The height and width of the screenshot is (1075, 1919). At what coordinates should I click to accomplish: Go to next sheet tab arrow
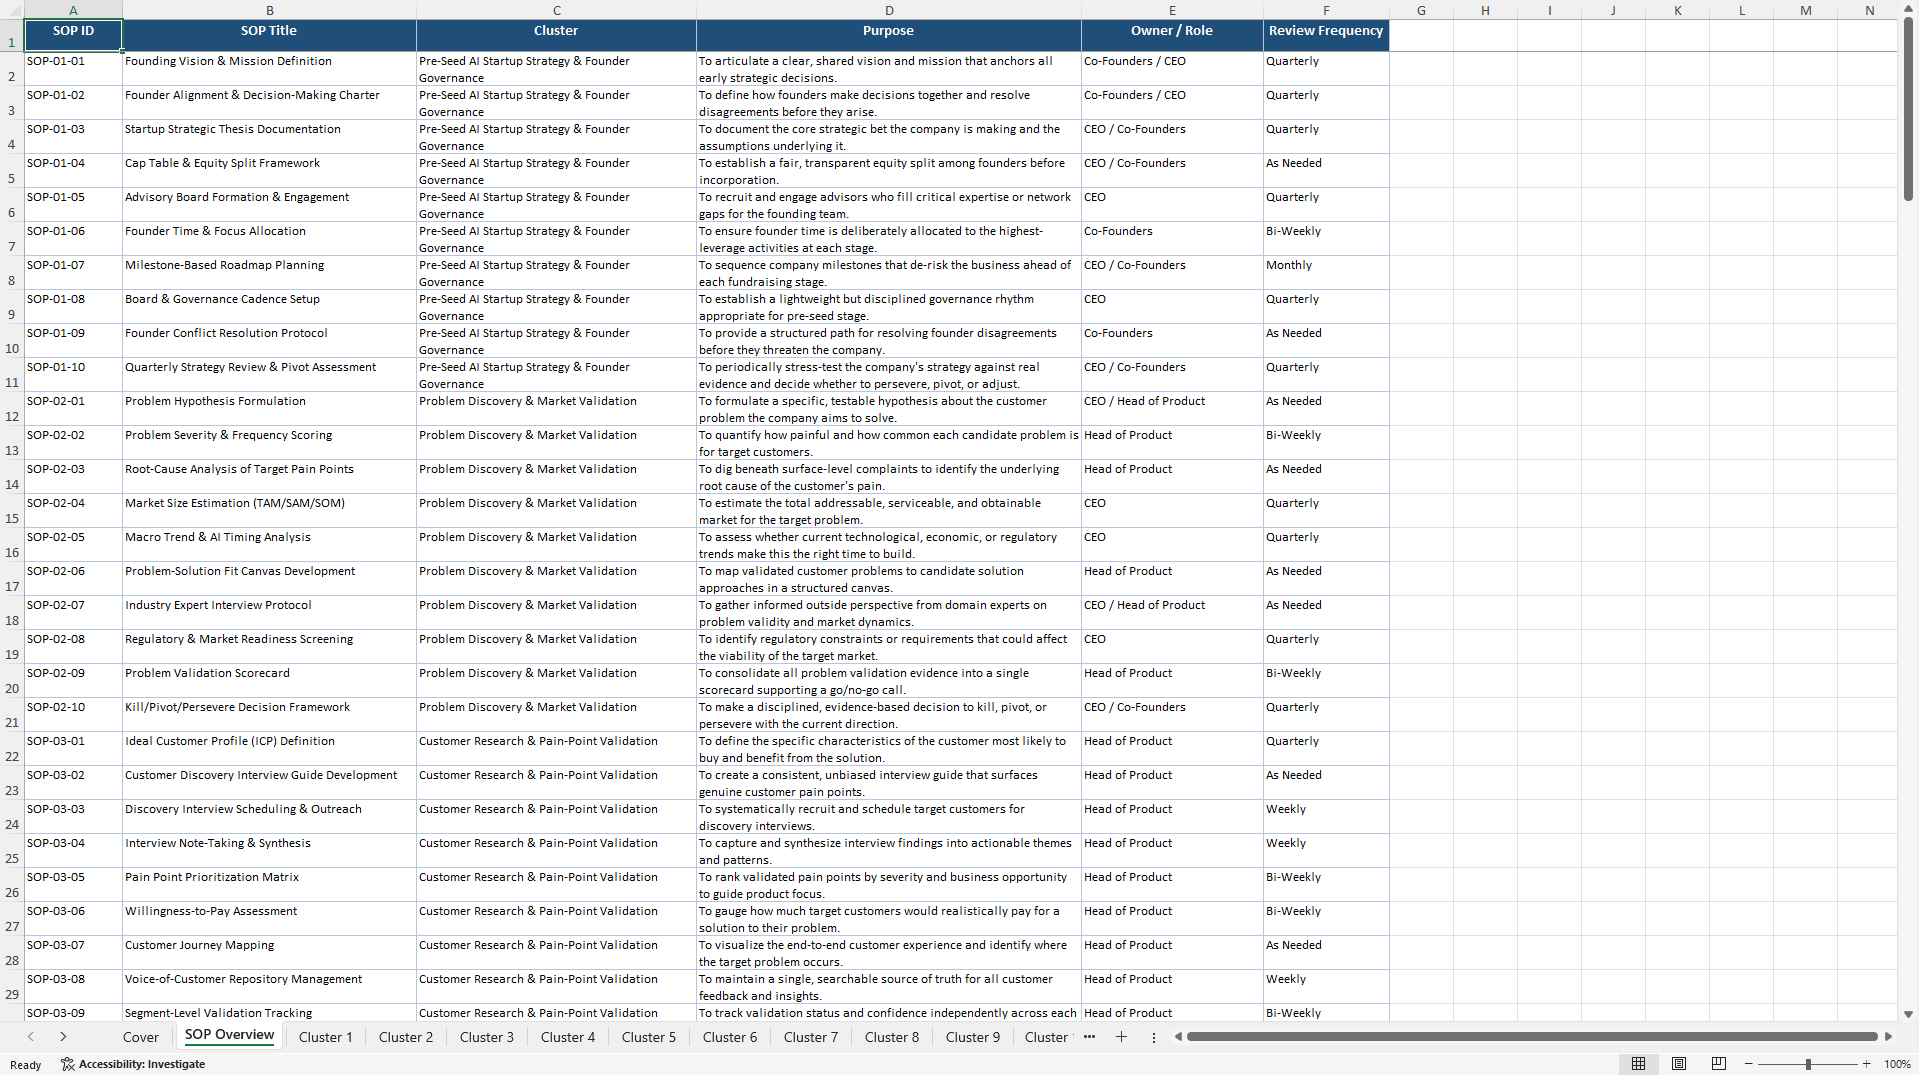pos(63,1037)
